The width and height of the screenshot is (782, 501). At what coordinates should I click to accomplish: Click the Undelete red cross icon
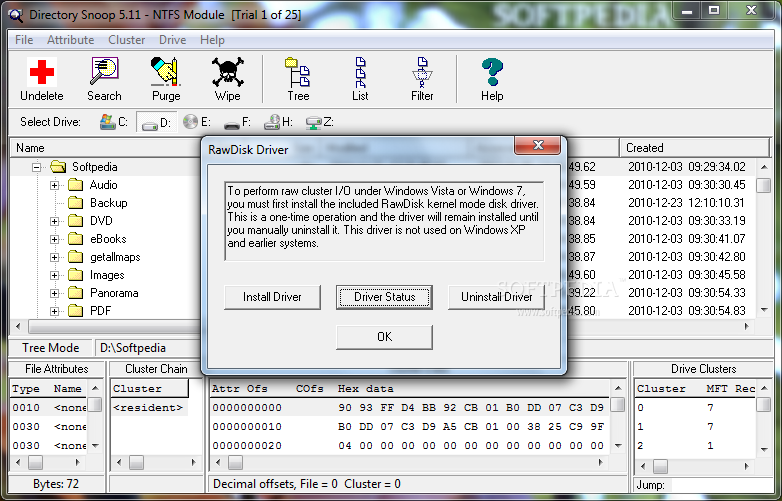[x=42, y=72]
